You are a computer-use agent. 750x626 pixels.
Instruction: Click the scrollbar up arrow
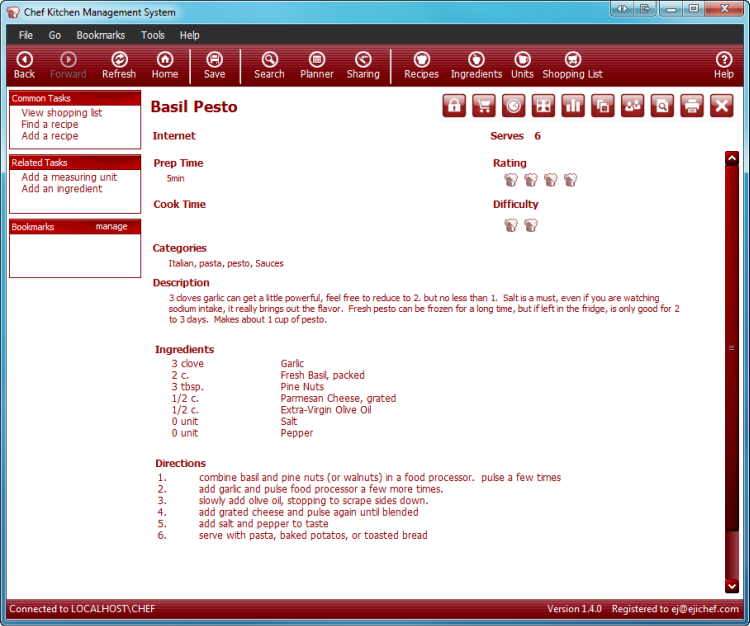click(x=731, y=158)
